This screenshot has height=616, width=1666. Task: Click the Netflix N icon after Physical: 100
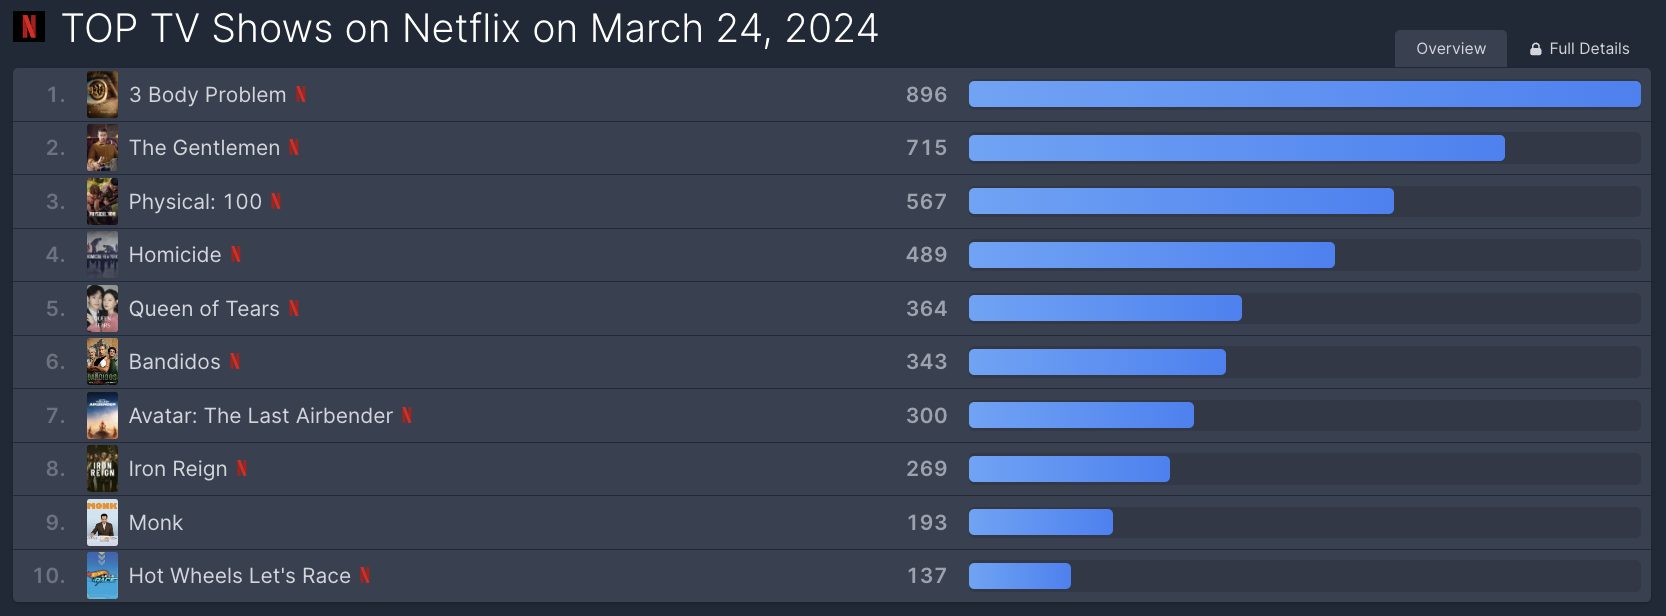(x=276, y=202)
